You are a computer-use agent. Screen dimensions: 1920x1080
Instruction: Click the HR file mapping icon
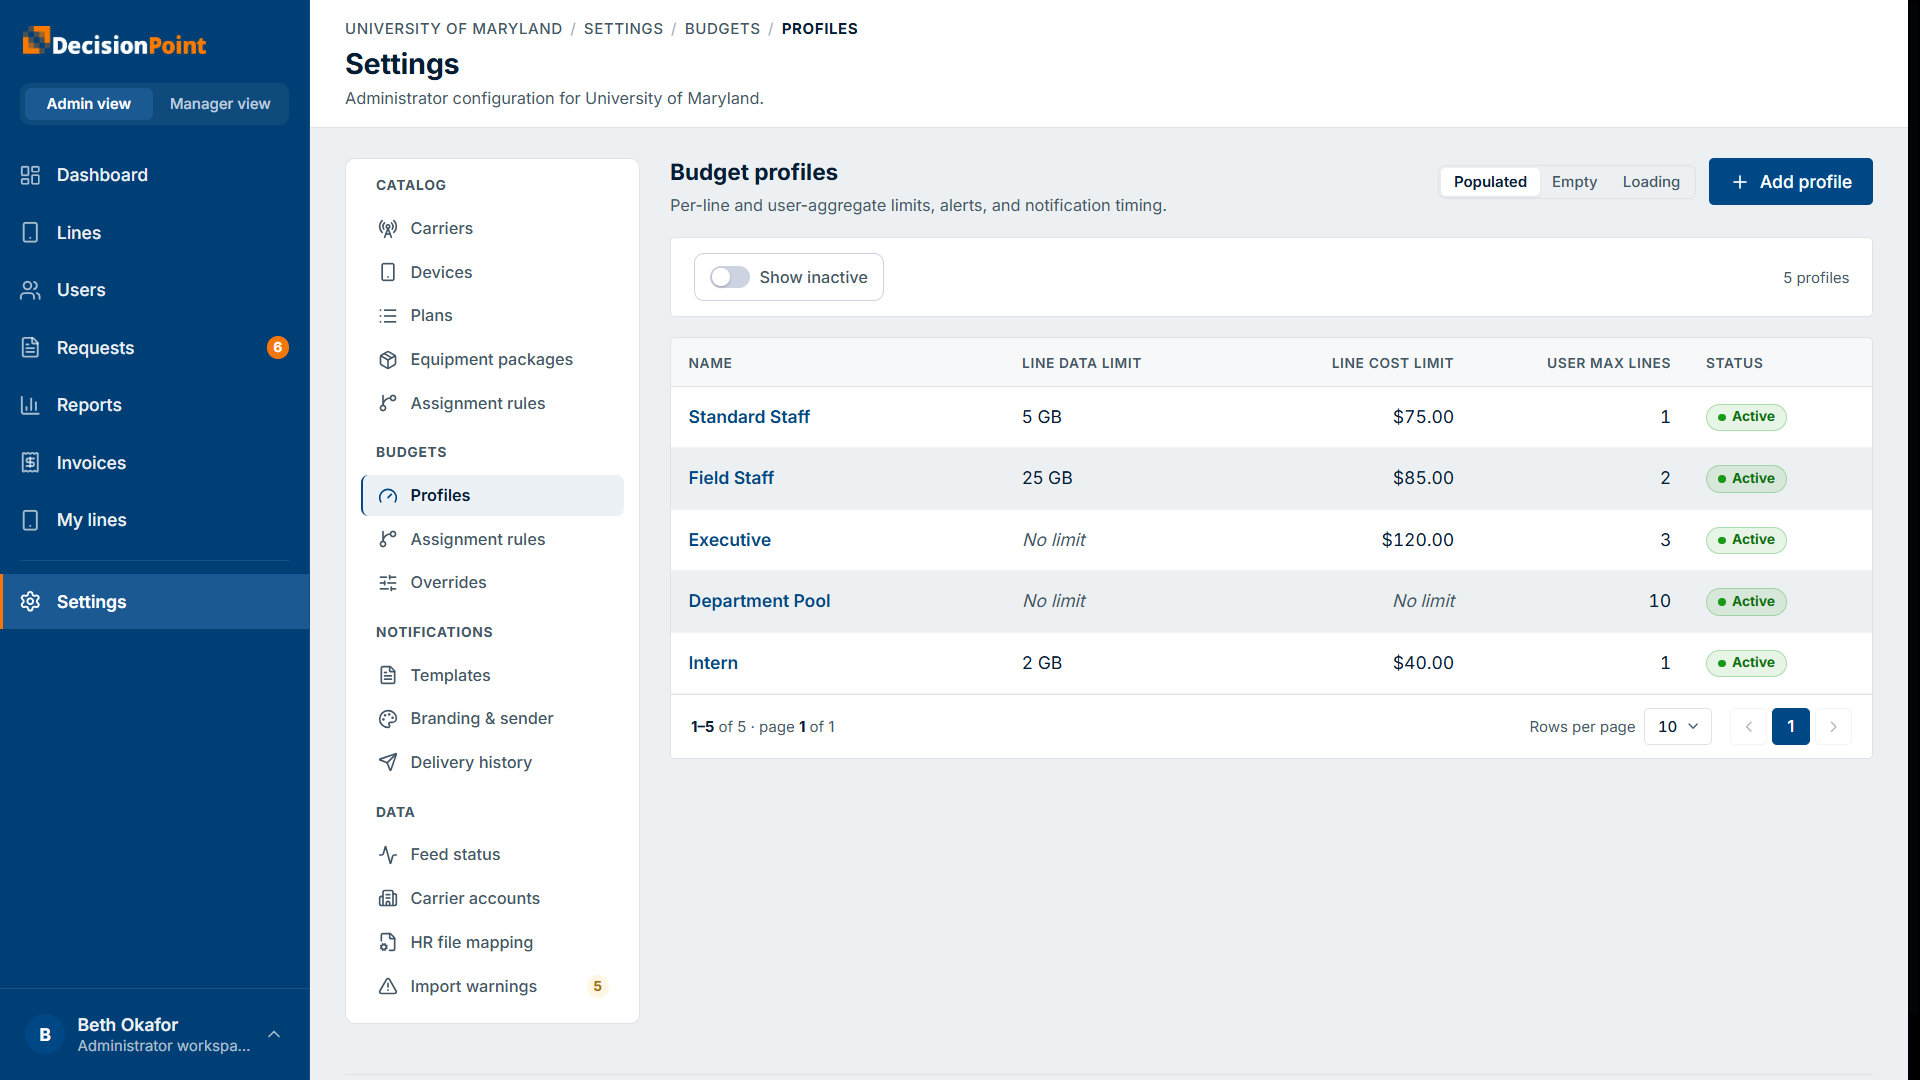coord(388,942)
